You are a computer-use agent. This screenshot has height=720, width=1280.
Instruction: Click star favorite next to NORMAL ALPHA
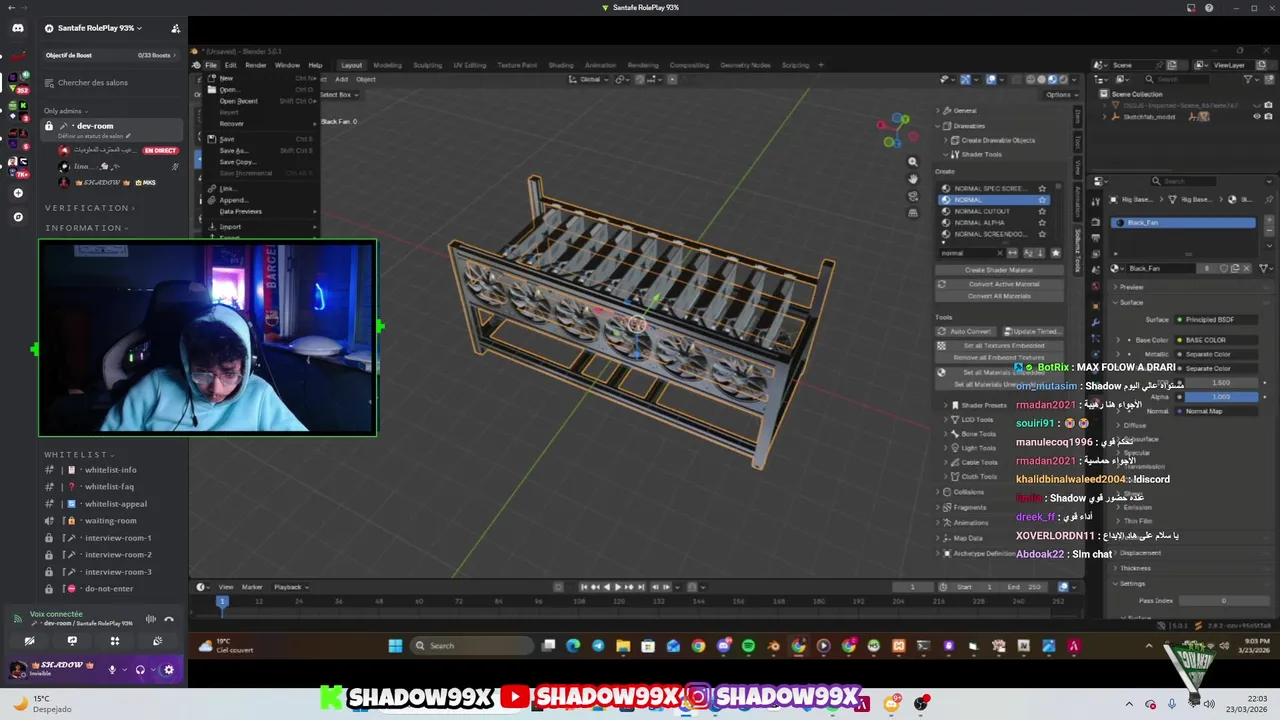pyautogui.click(x=1042, y=223)
